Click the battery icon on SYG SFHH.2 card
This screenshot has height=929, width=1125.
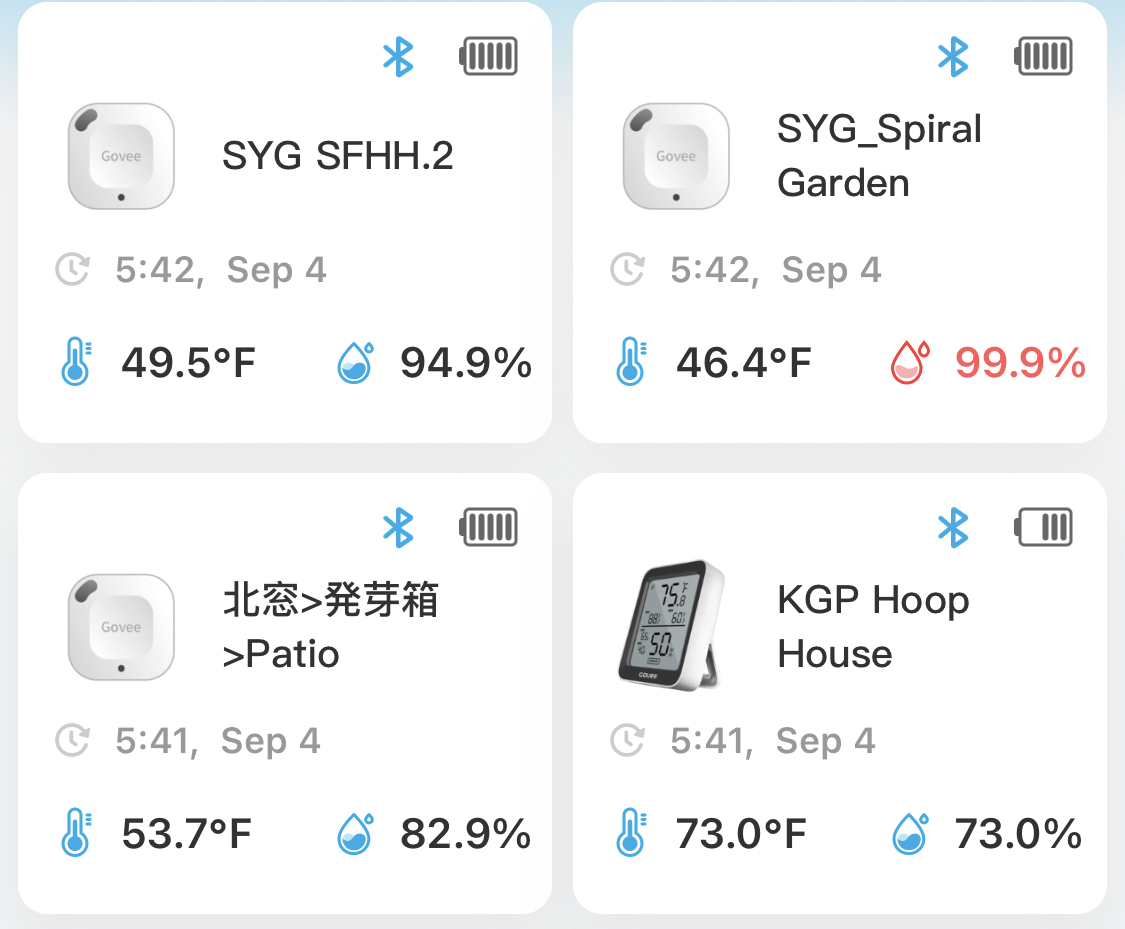488,56
